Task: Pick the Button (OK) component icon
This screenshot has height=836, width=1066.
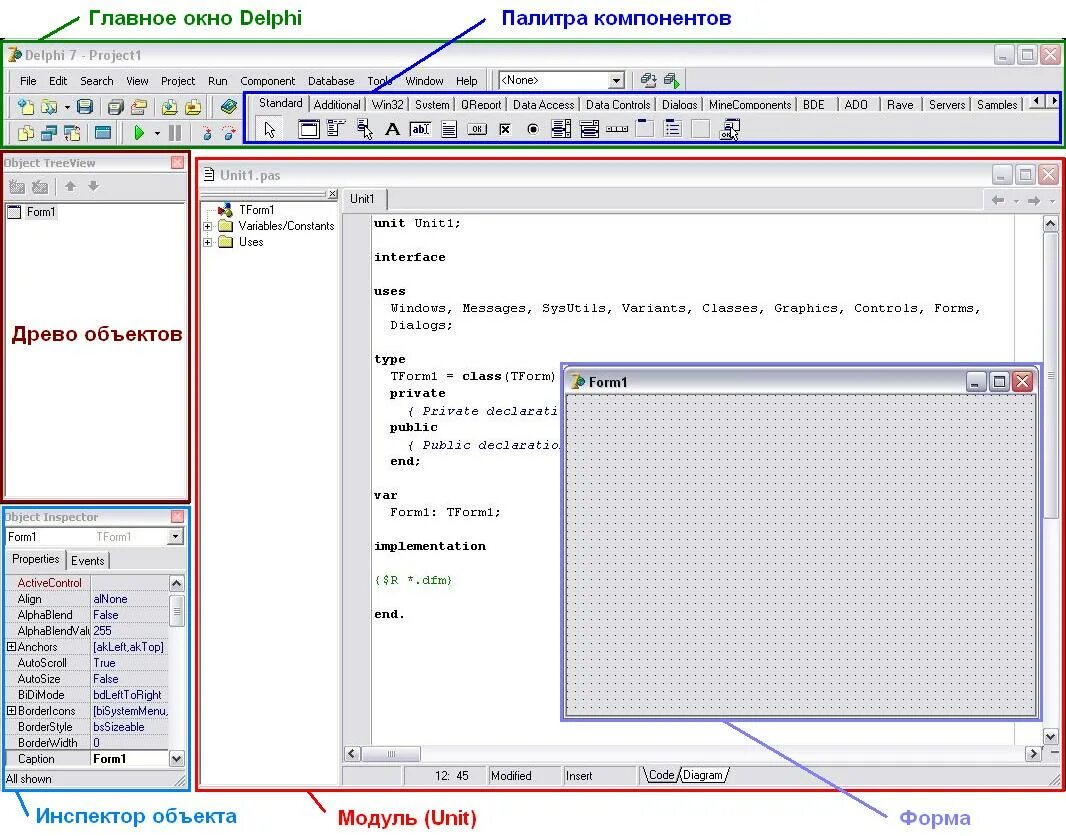Action: click(x=477, y=128)
